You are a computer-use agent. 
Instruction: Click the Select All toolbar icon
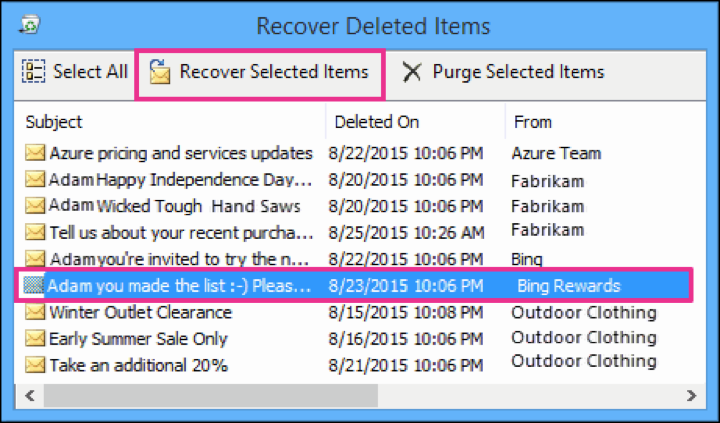[x=34, y=72]
